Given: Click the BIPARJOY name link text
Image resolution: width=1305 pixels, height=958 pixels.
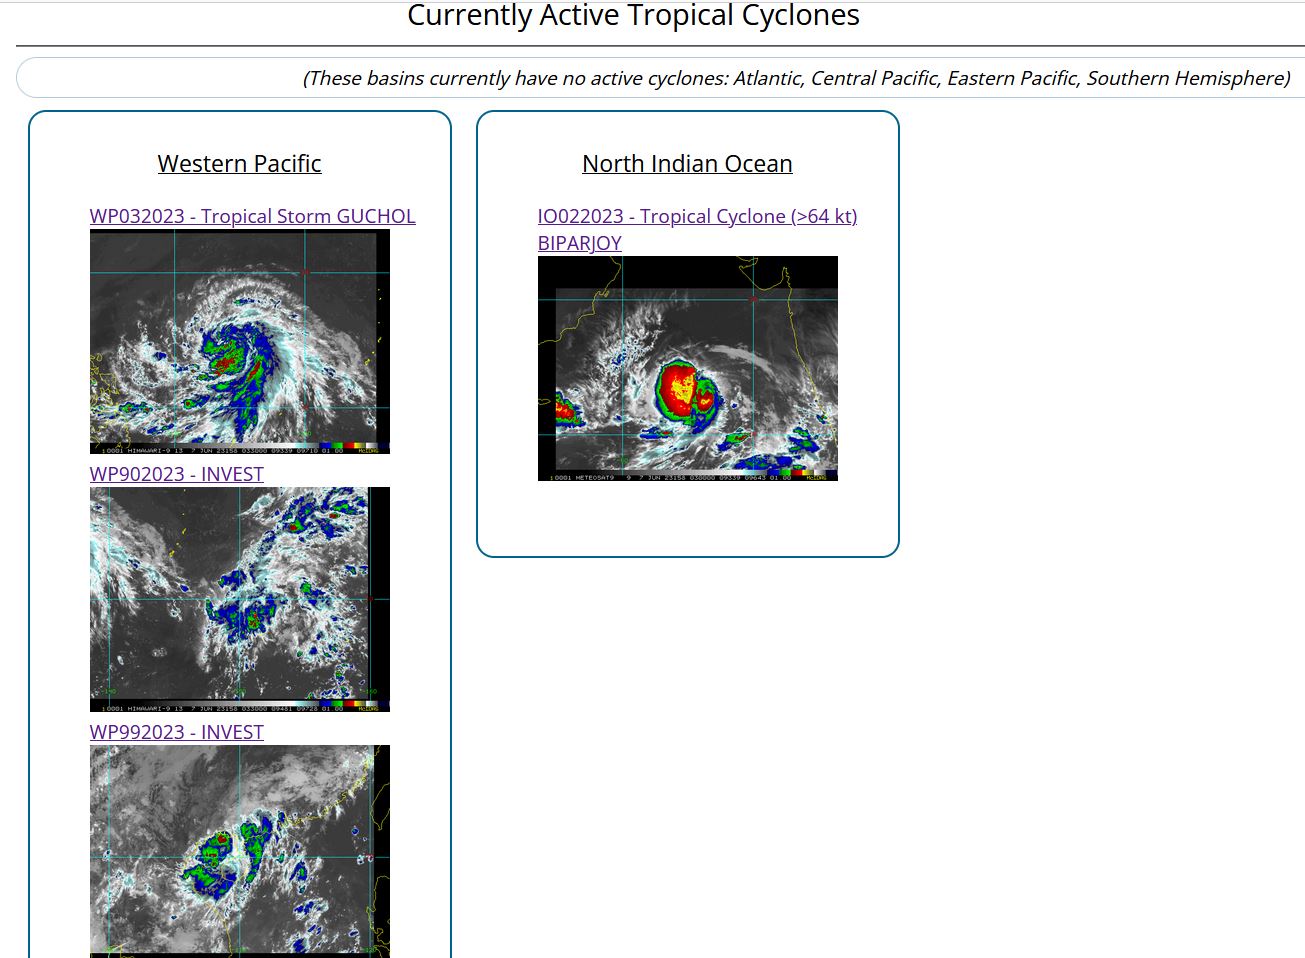Looking at the screenshot, I should coord(579,243).
